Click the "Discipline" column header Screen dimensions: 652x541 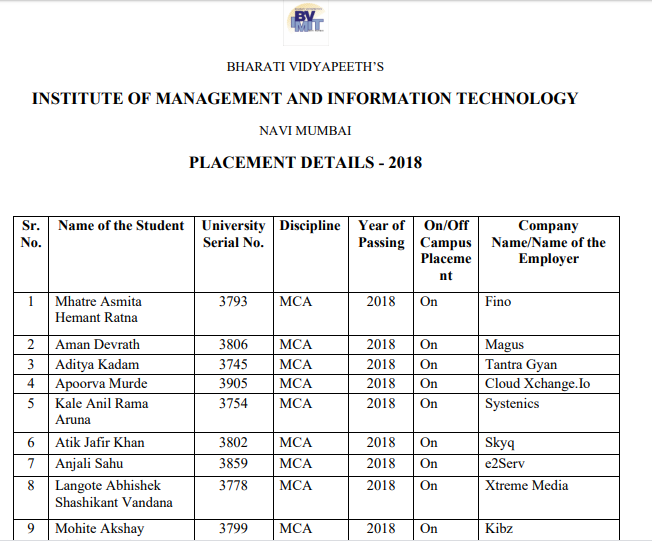(310, 226)
